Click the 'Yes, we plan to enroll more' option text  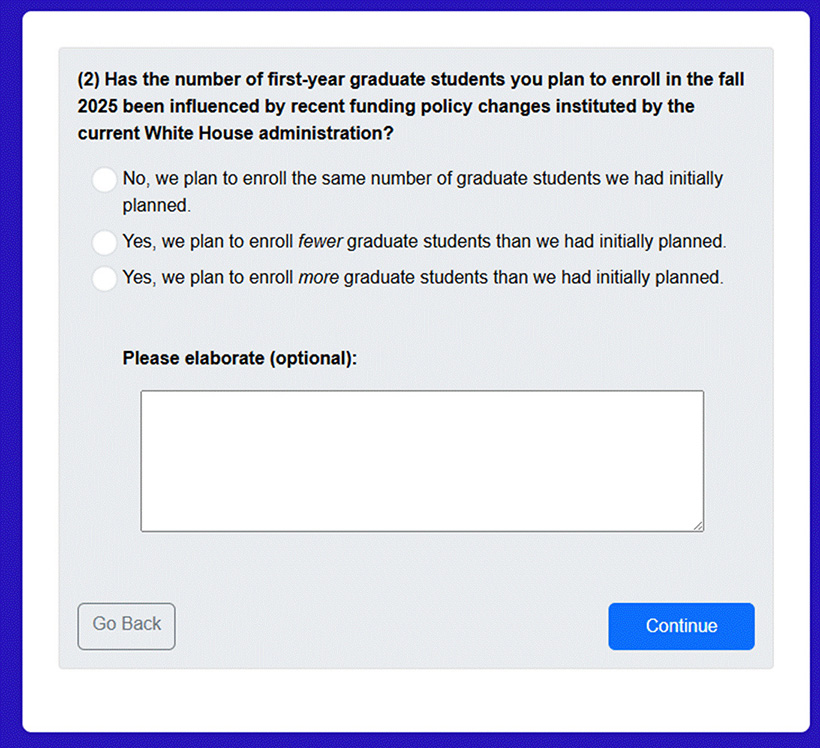(209, 278)
